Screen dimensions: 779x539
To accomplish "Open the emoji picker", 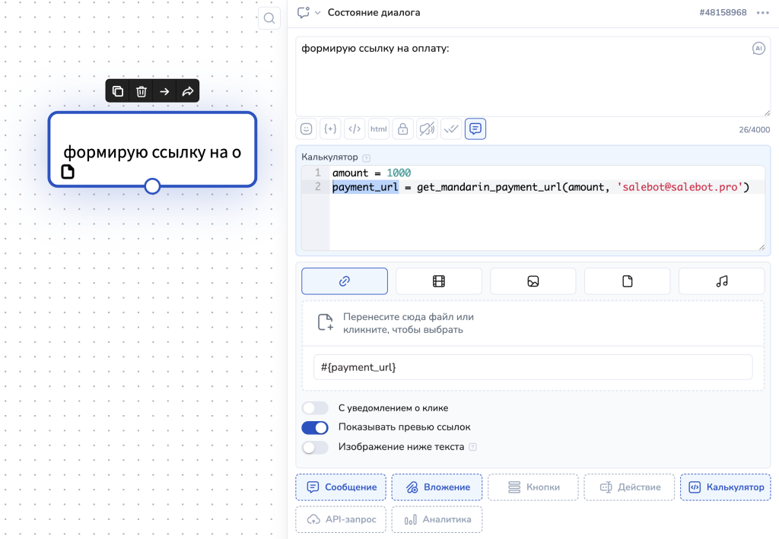I will 307,129.
